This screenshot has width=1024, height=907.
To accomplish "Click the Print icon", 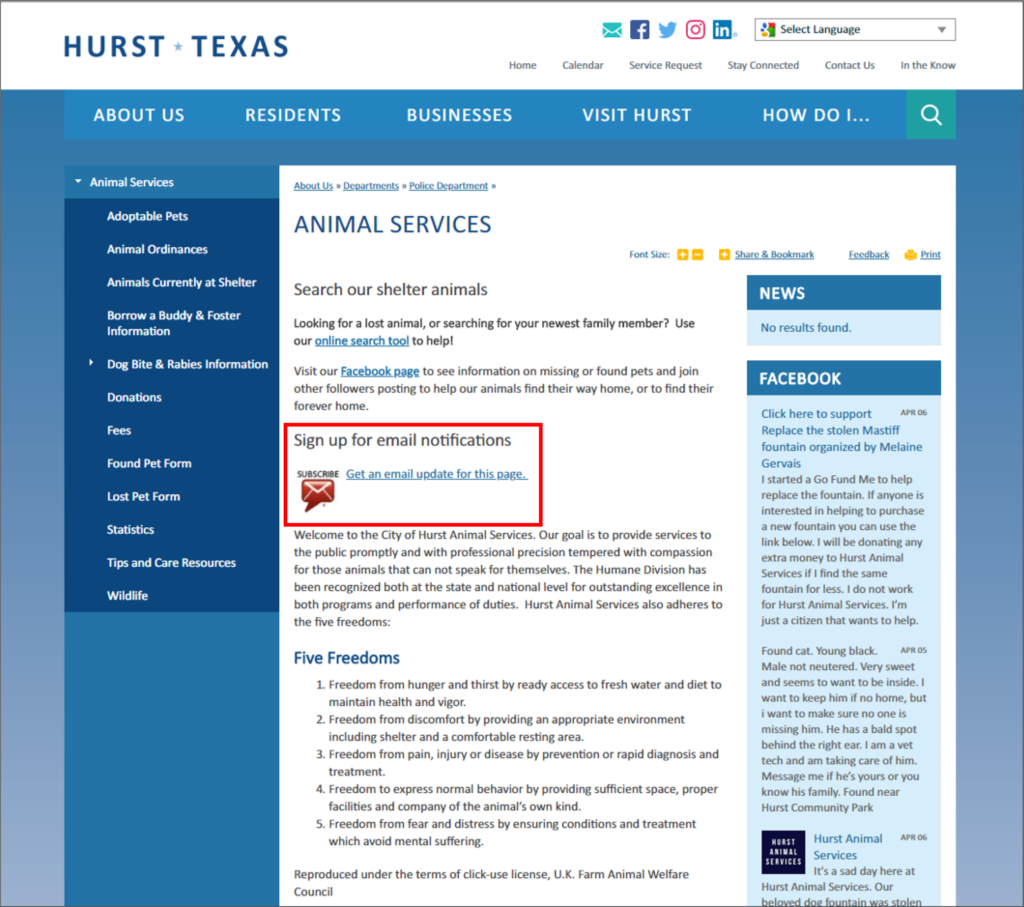I will [x=909, y=254].
